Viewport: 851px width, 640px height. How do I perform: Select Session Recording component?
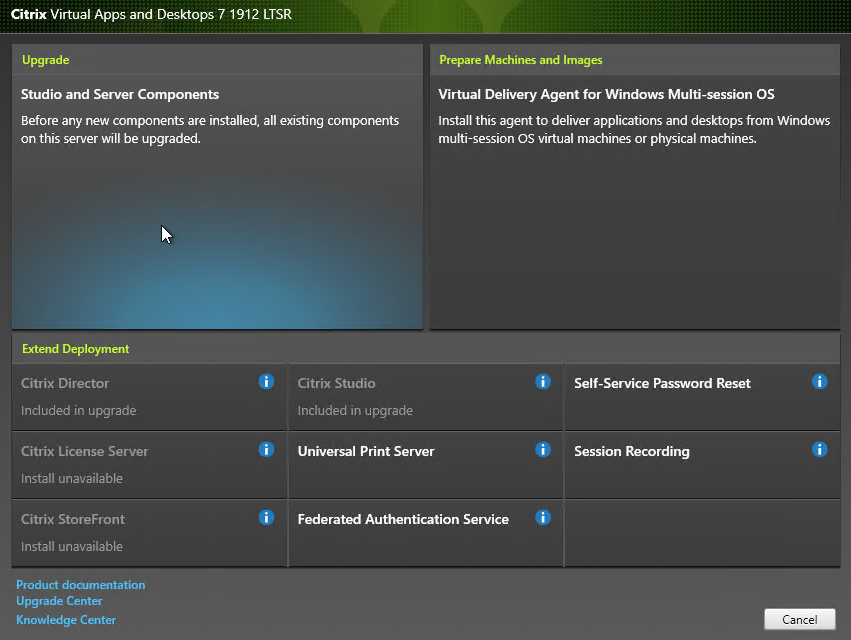(x=702, y=465)
